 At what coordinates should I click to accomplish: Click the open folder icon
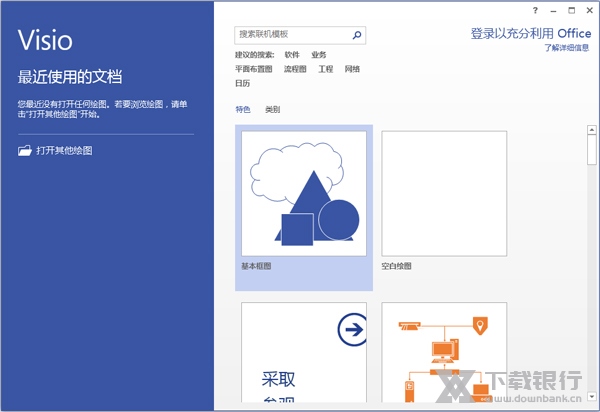point(25,150)
